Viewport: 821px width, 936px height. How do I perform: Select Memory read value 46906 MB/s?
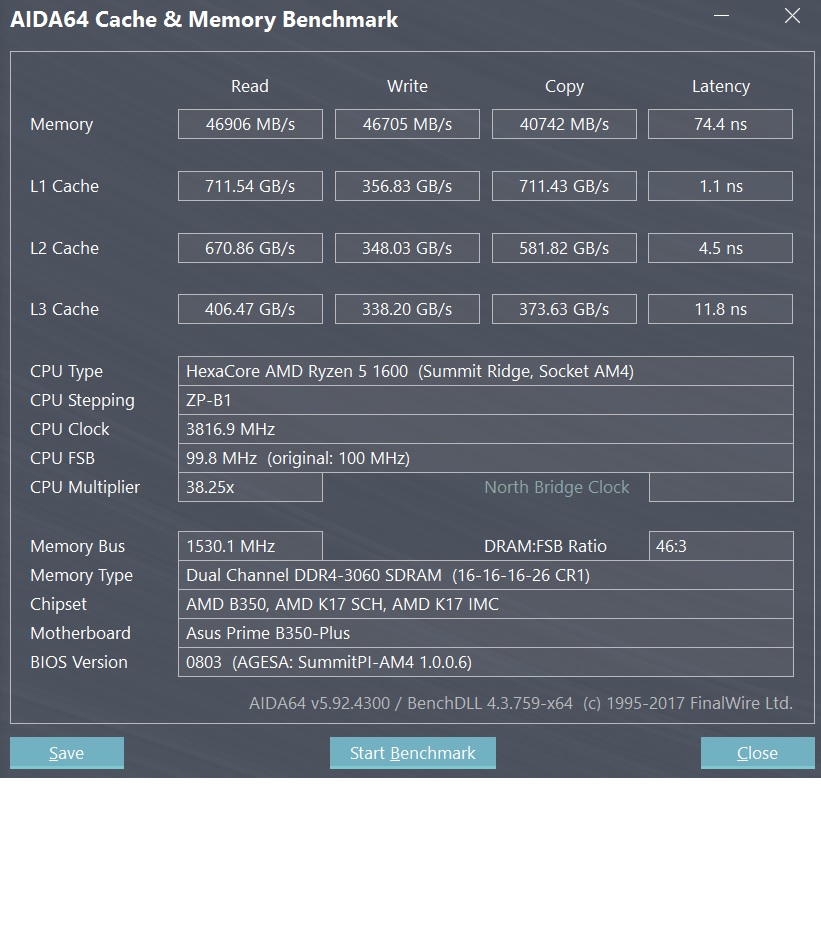pyautogui.click(x=250, y=124)
